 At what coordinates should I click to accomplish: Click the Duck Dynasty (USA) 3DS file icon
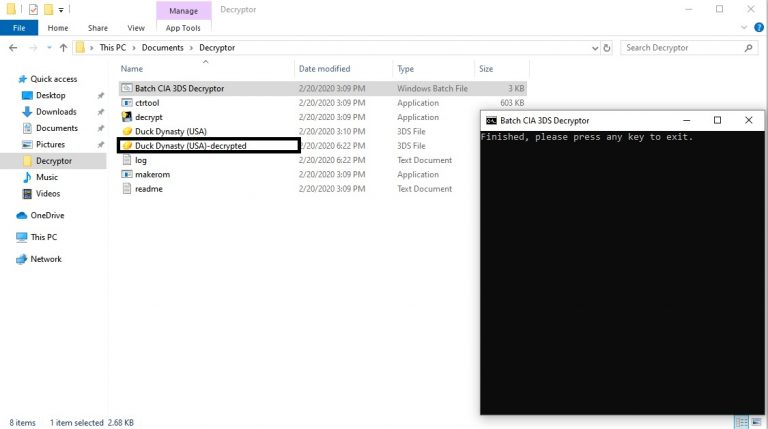126,131
